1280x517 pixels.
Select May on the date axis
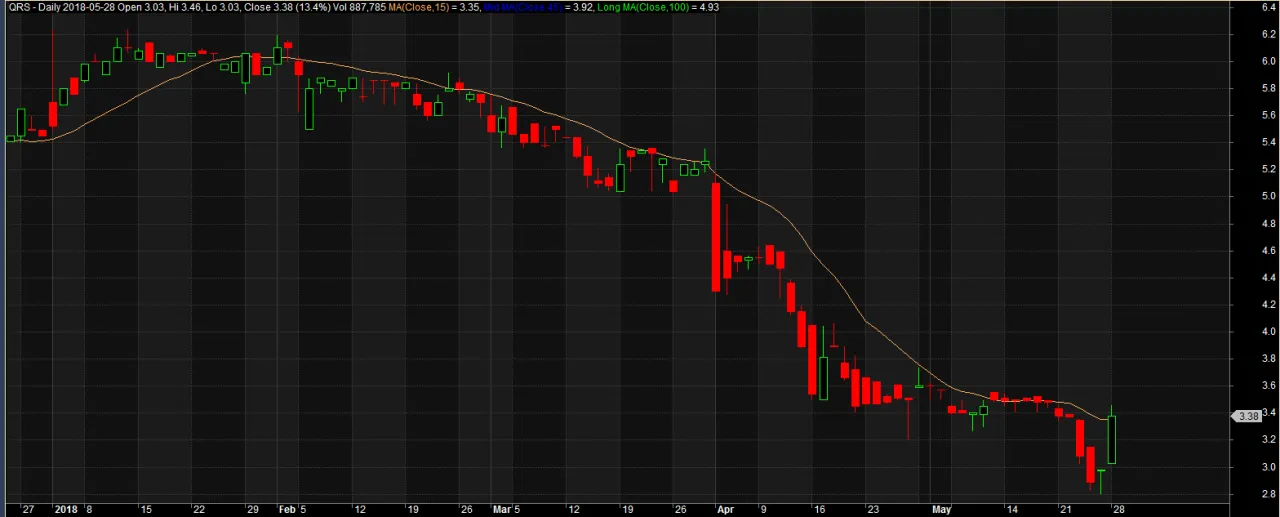pyautogui.click(x=941, y=509)
